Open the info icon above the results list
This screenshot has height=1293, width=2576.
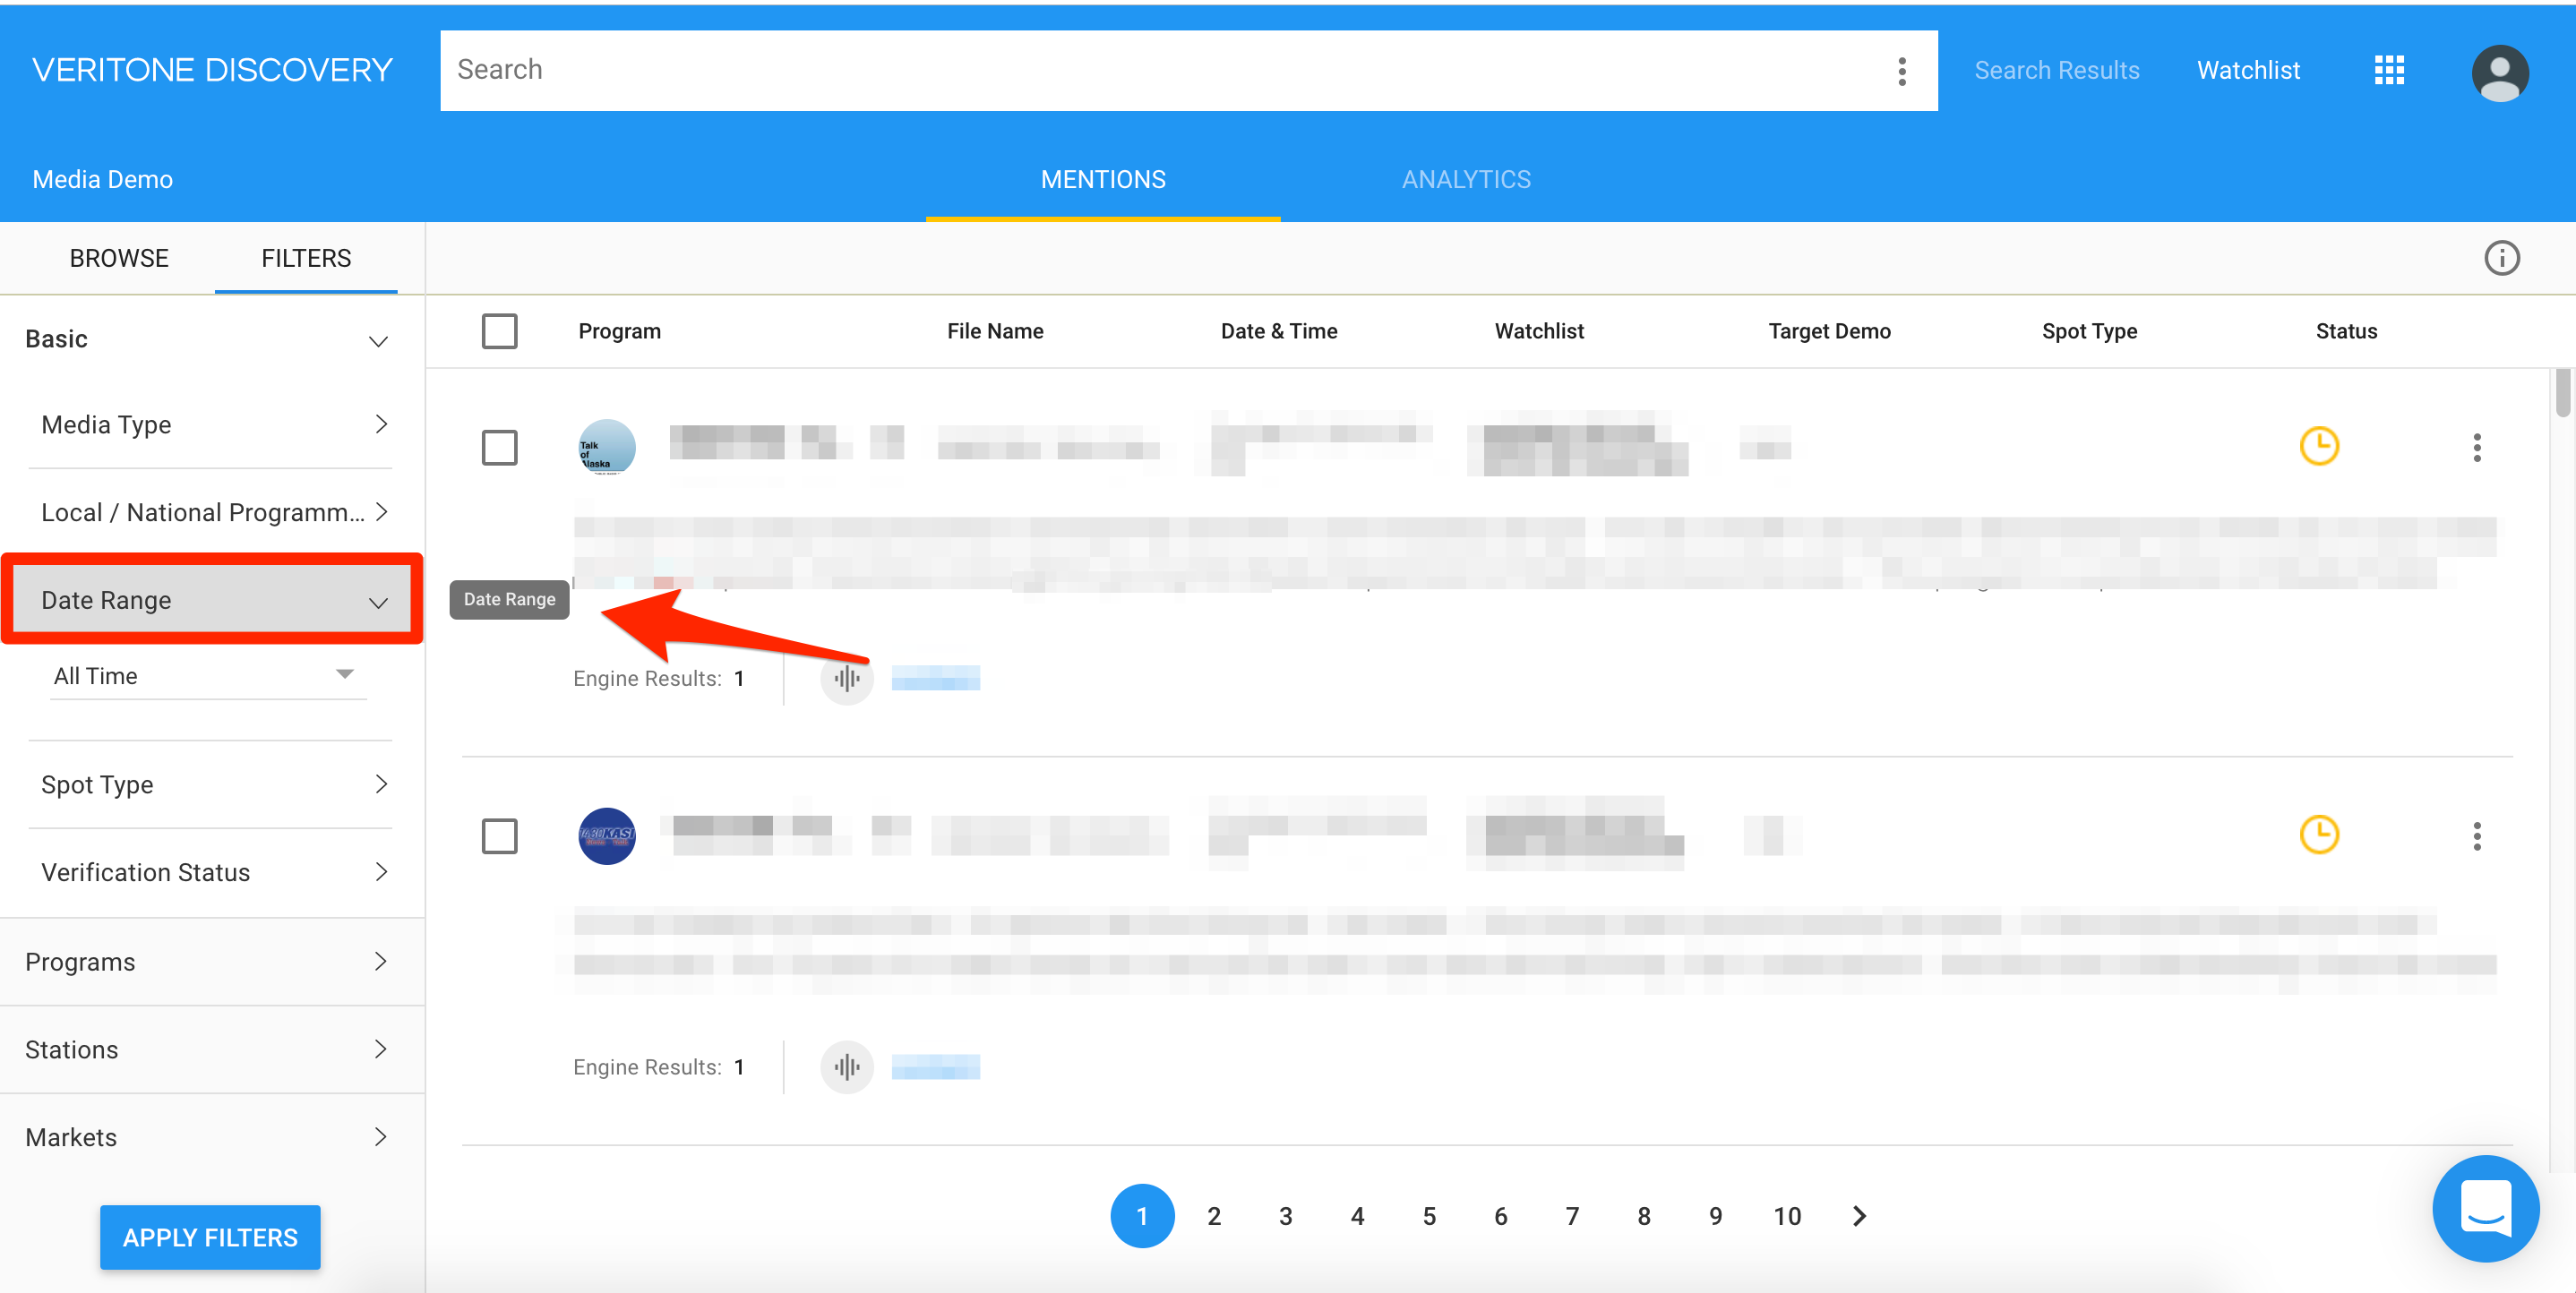tap(2502, 257)
